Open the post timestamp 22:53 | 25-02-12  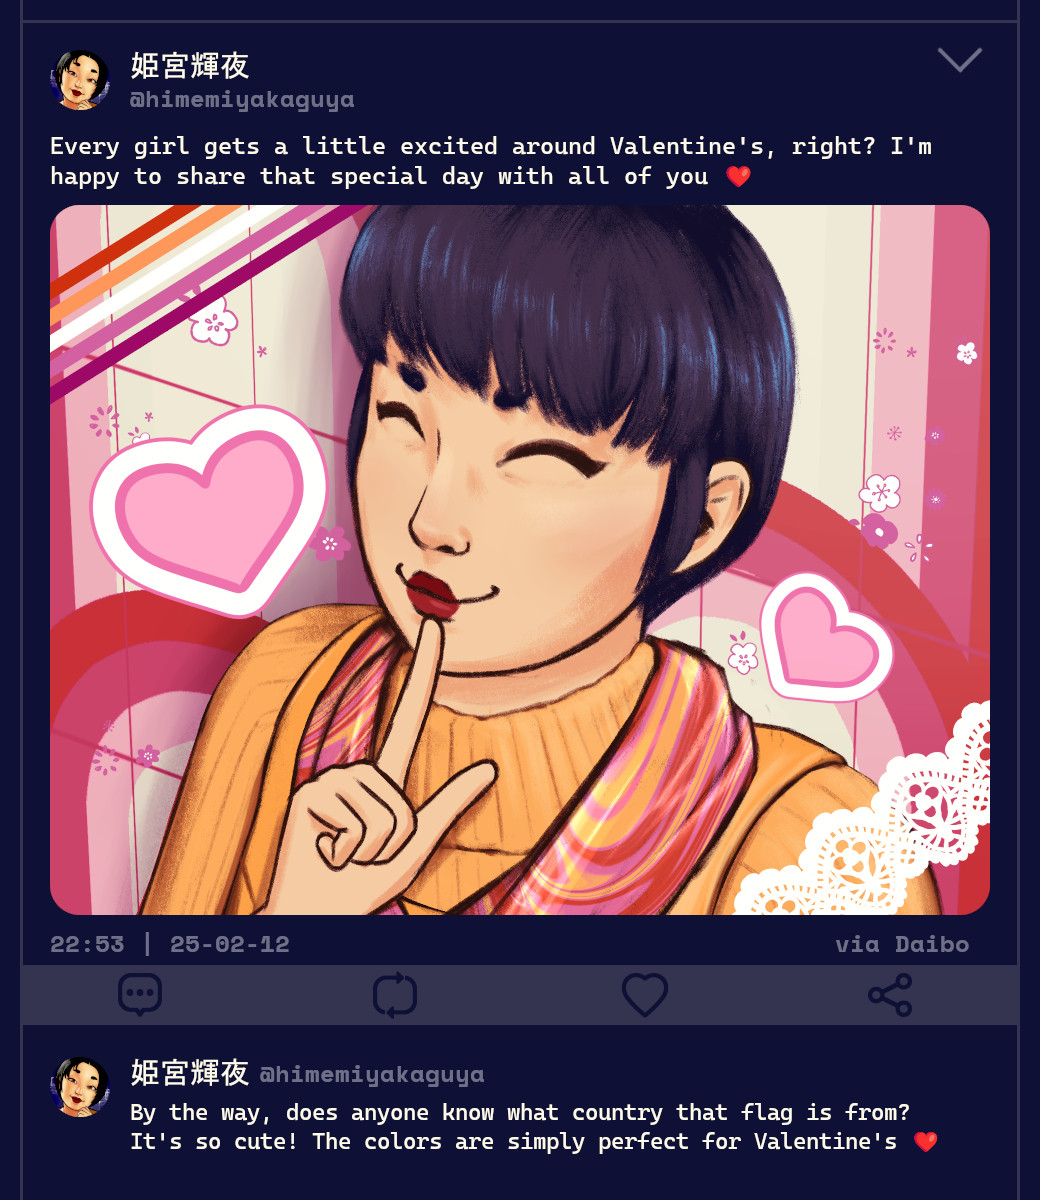[170, 944]
